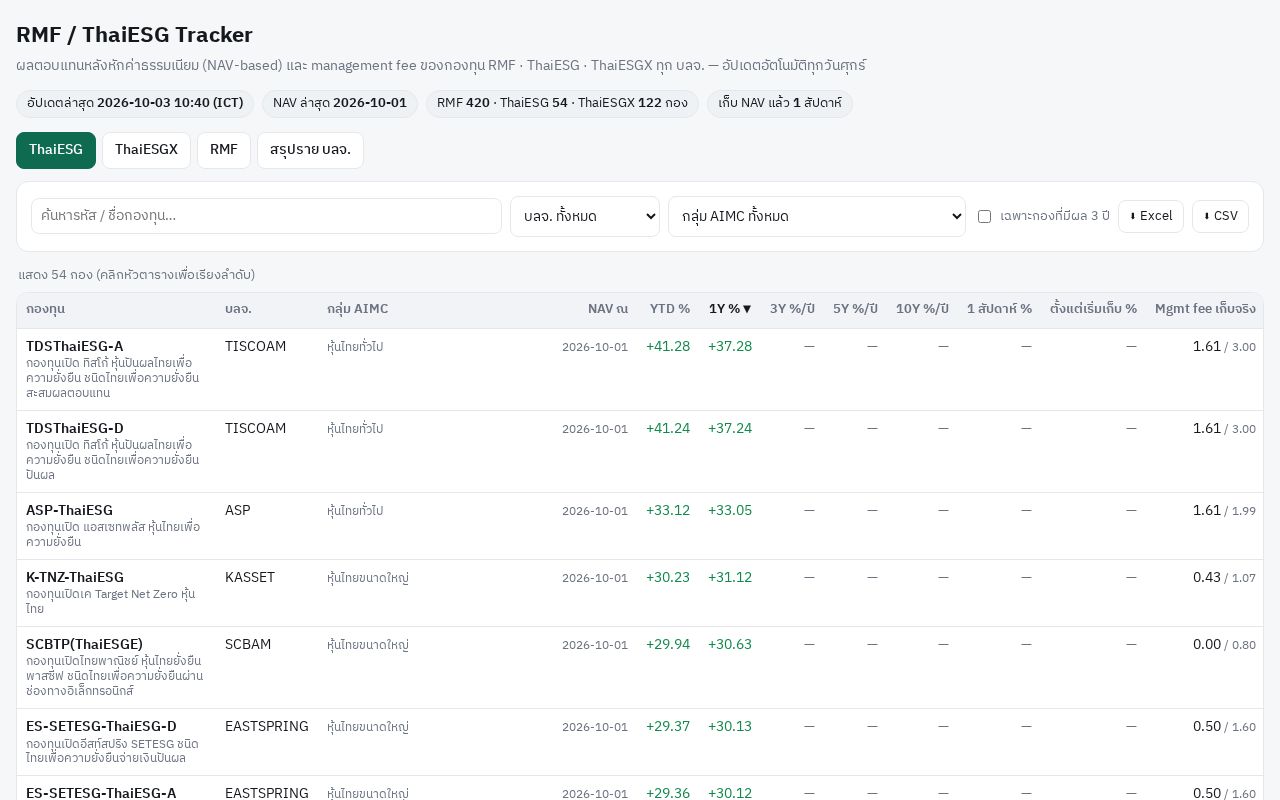Sort by the 5Y %/ปี column

click(855, 309)
